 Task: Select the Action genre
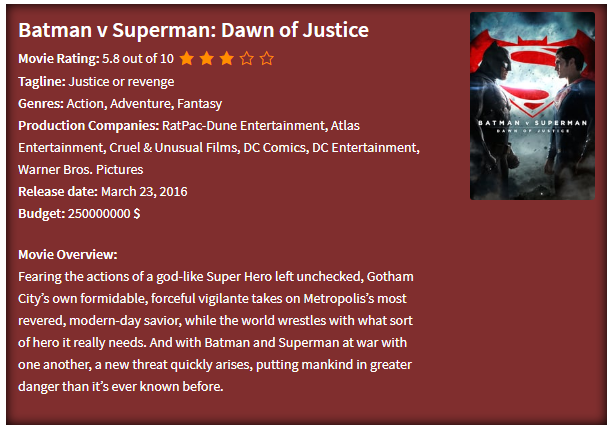point(85,104)
